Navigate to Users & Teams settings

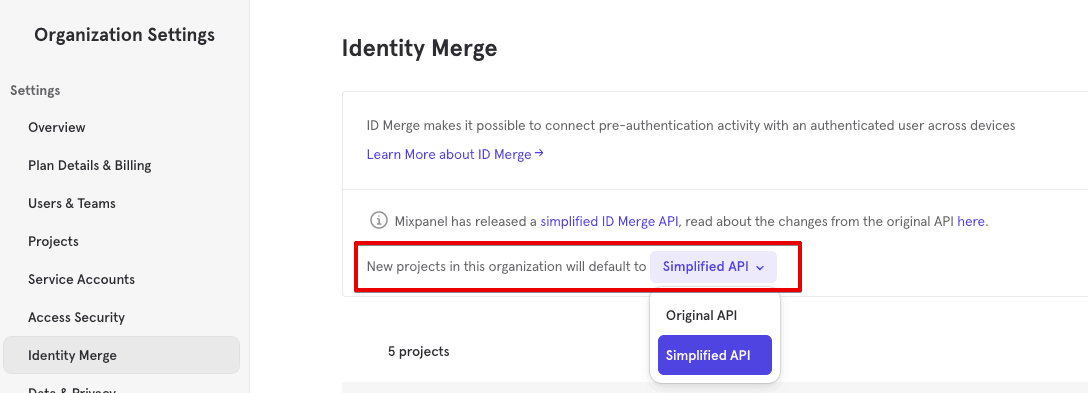pyautogui.click(x=71, y=203)
